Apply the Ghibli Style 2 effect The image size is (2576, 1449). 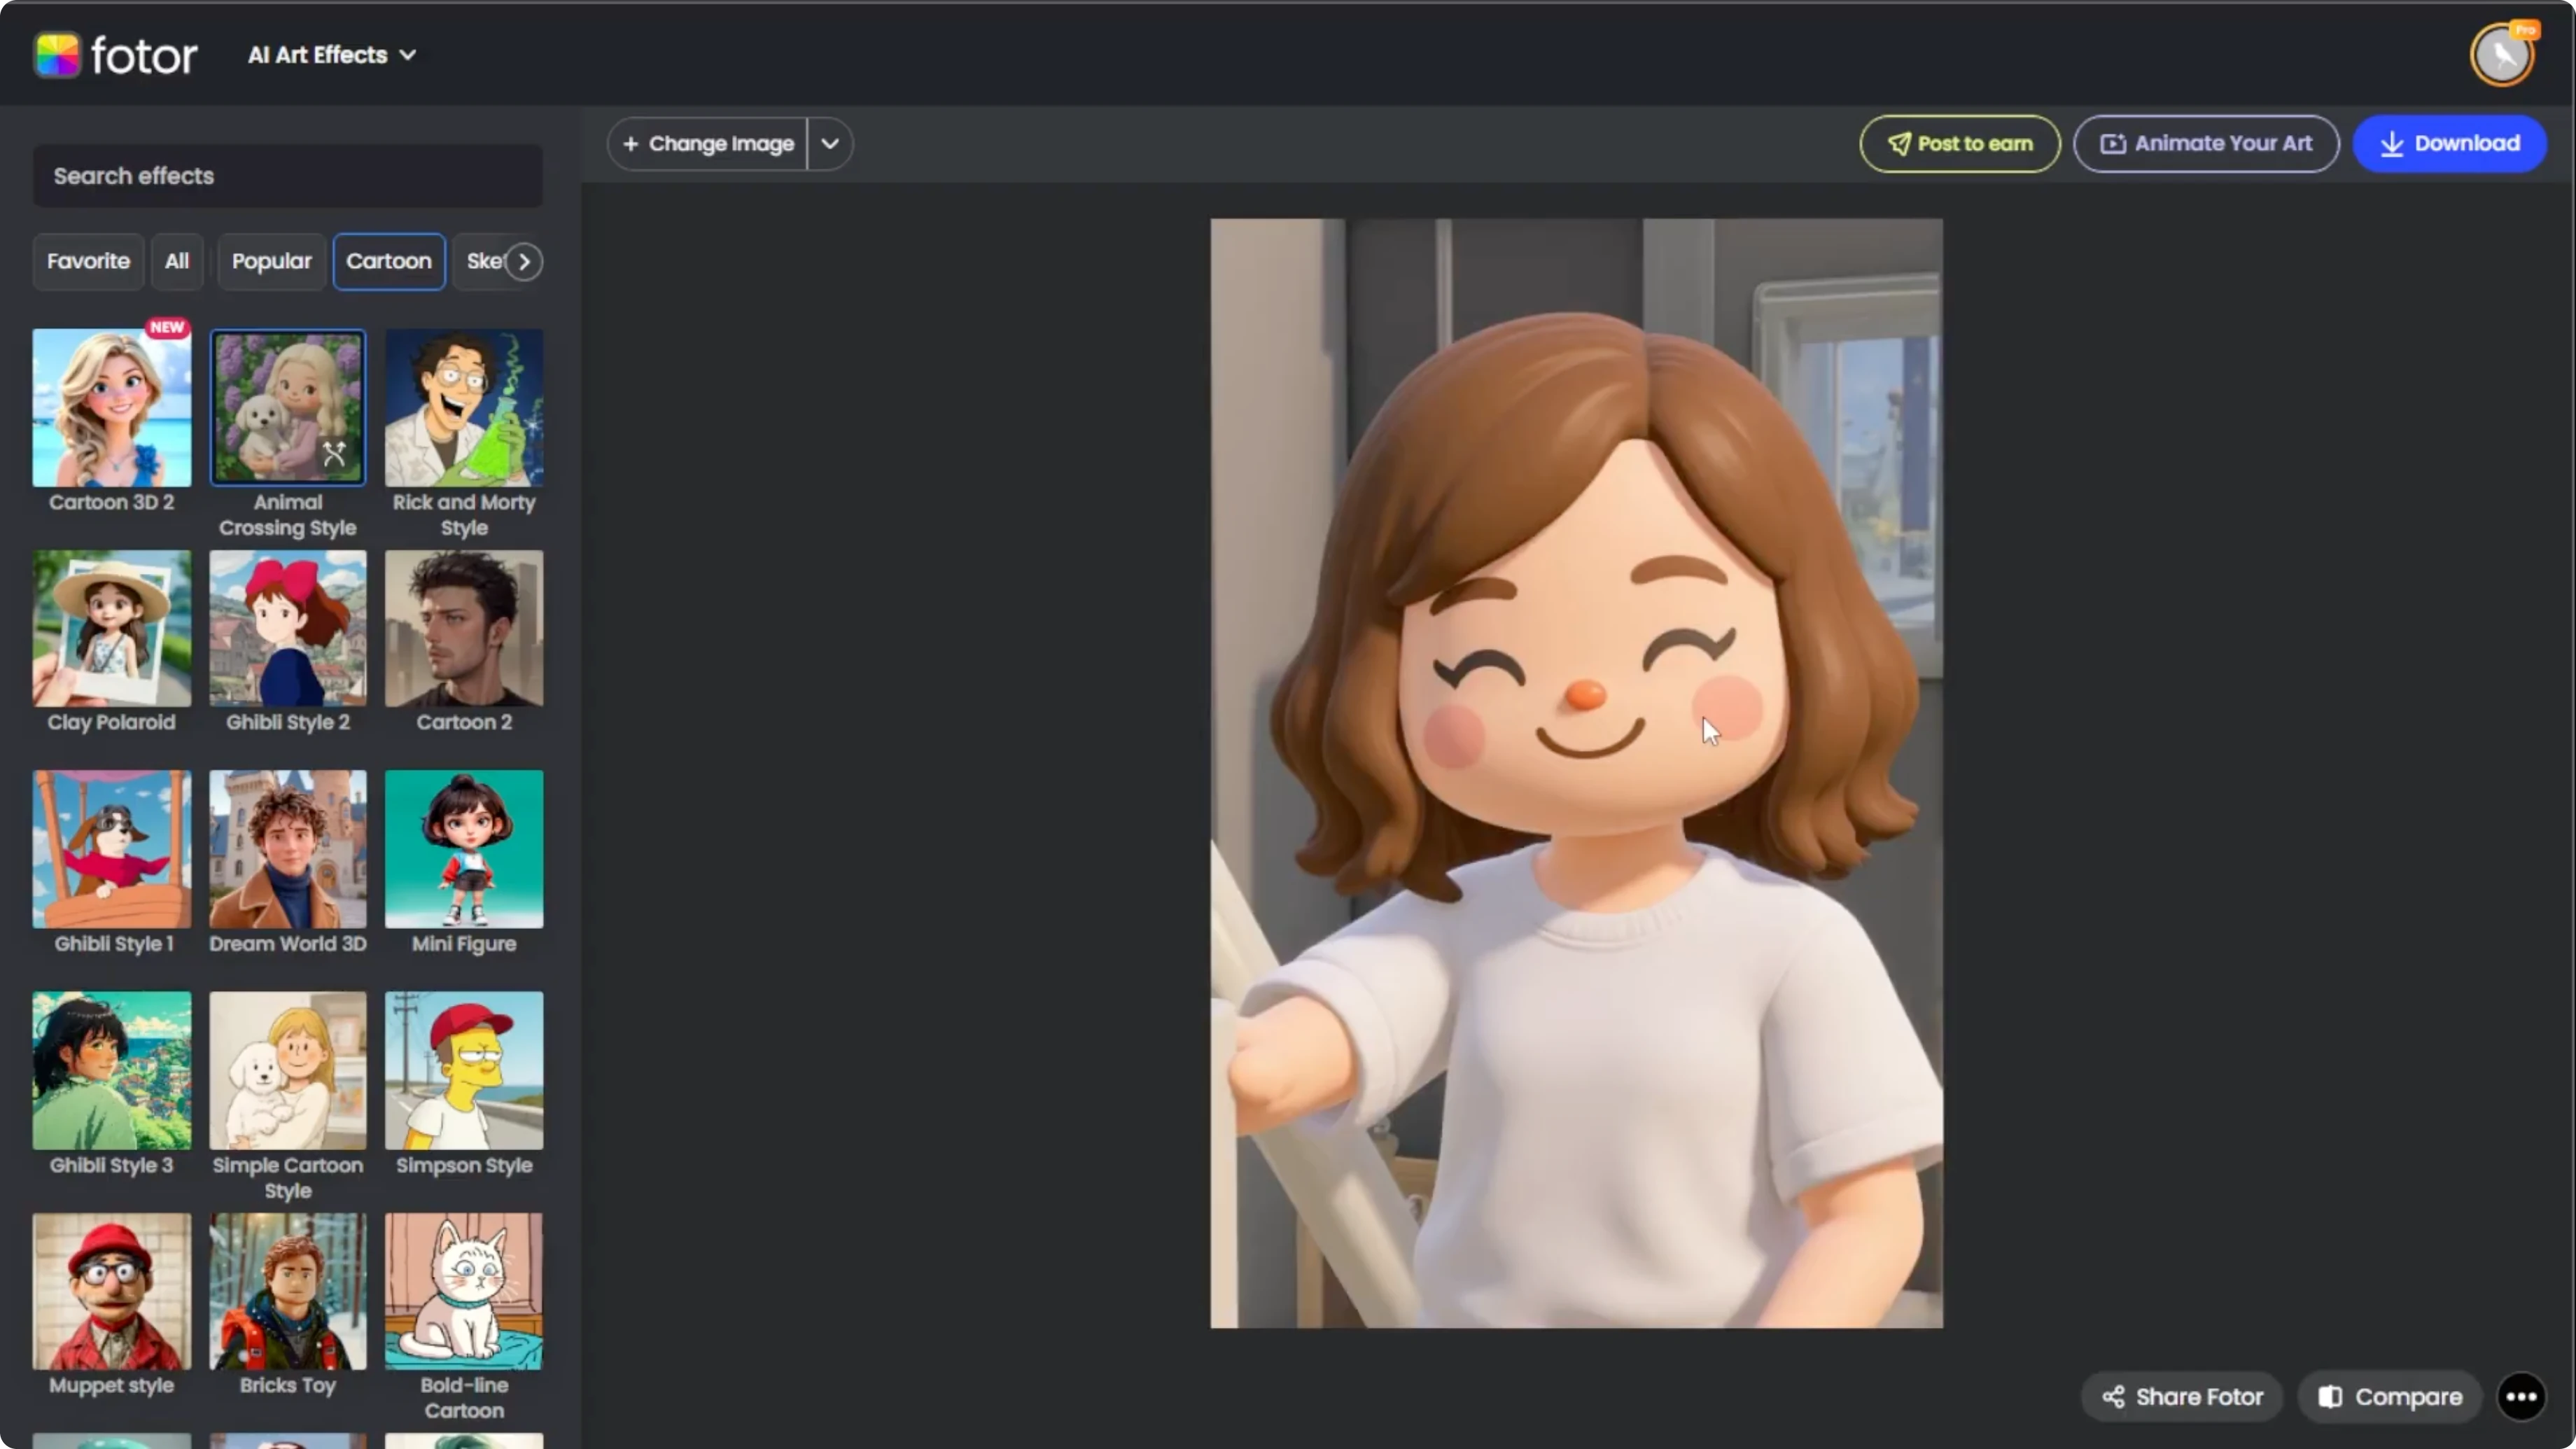tap(288, 628)
